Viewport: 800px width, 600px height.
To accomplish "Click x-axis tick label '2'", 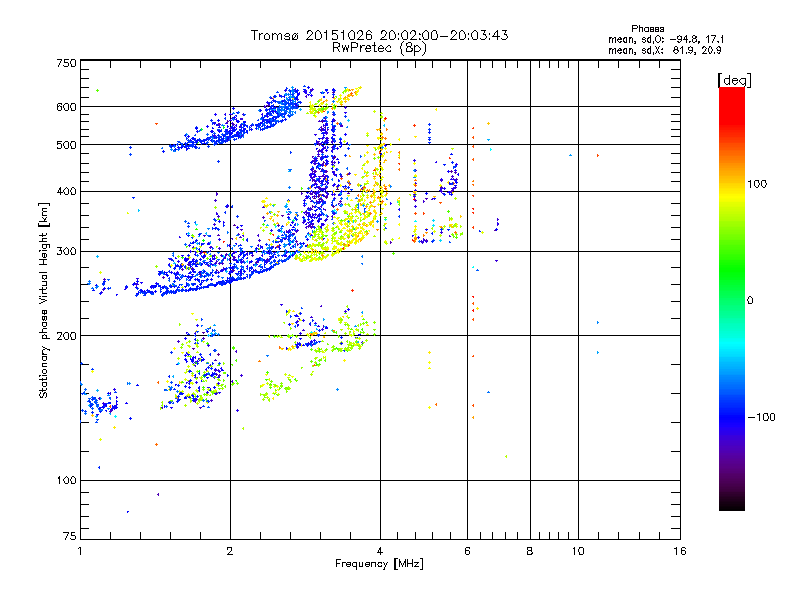I will pyautogui.click(x=230, y=551).
